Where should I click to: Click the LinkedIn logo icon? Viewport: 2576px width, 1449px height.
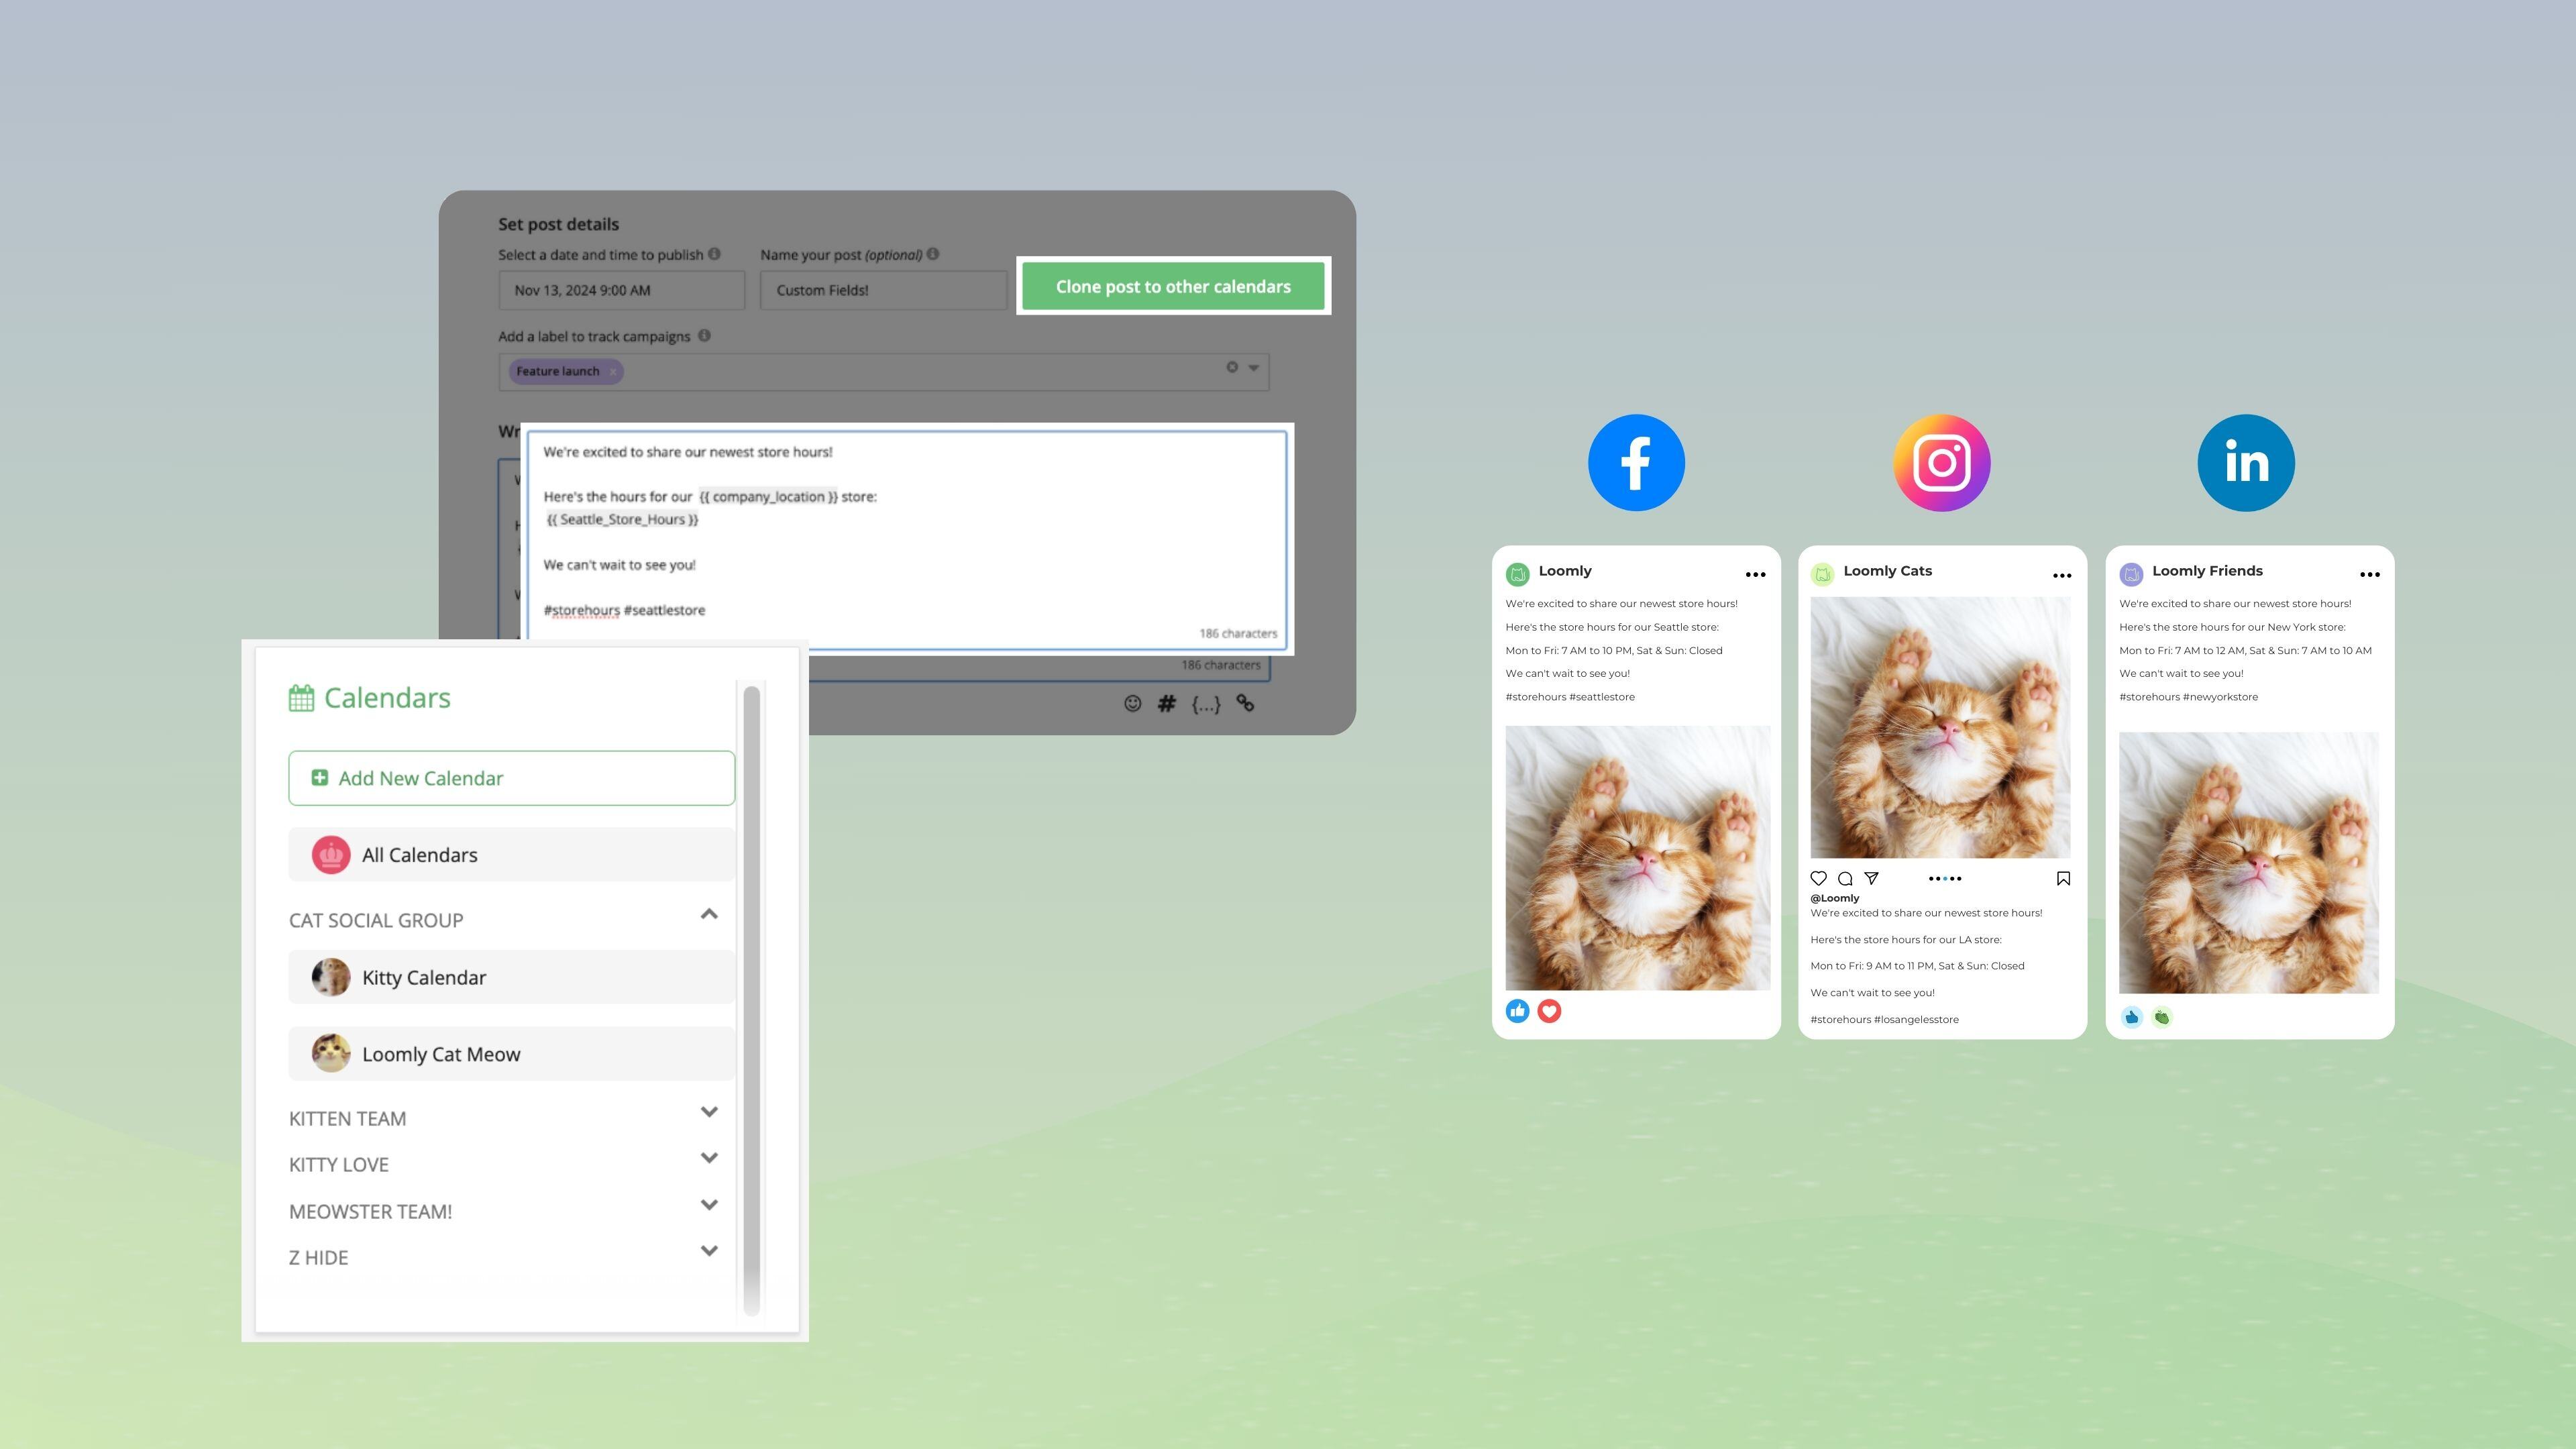(2245, 463)
